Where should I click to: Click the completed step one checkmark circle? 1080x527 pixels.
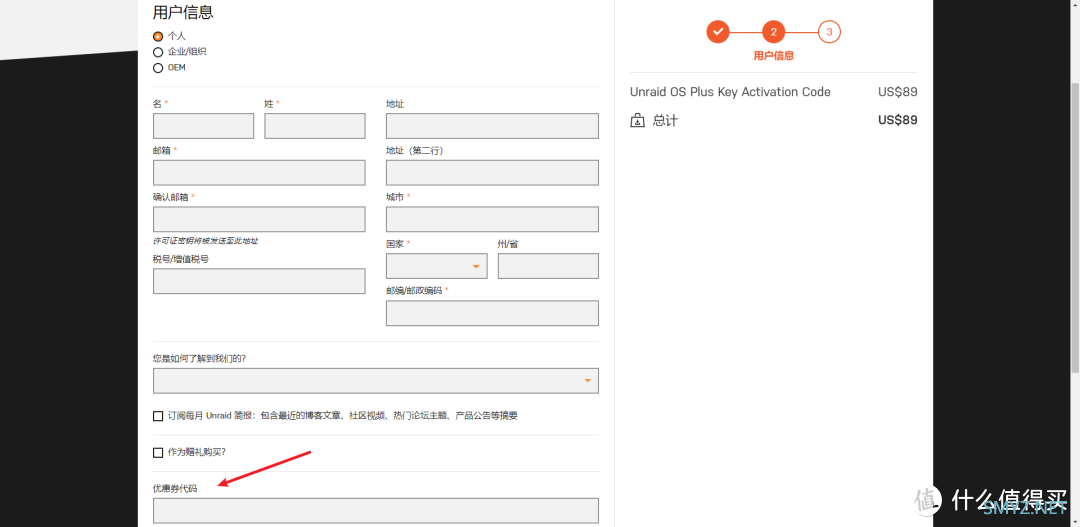coord(718,32)
